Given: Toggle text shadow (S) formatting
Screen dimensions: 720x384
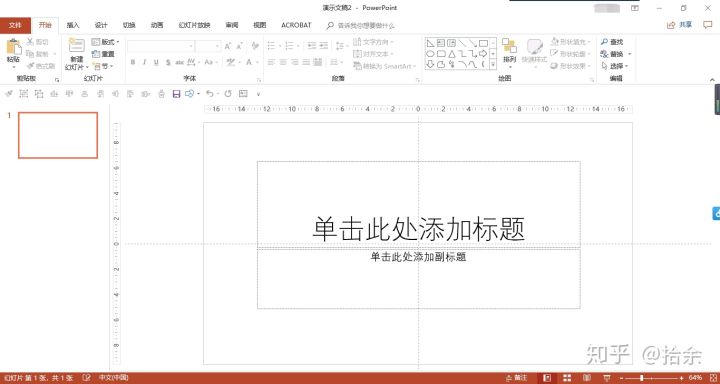Looking at the screenshot, I should click(168, 62).
